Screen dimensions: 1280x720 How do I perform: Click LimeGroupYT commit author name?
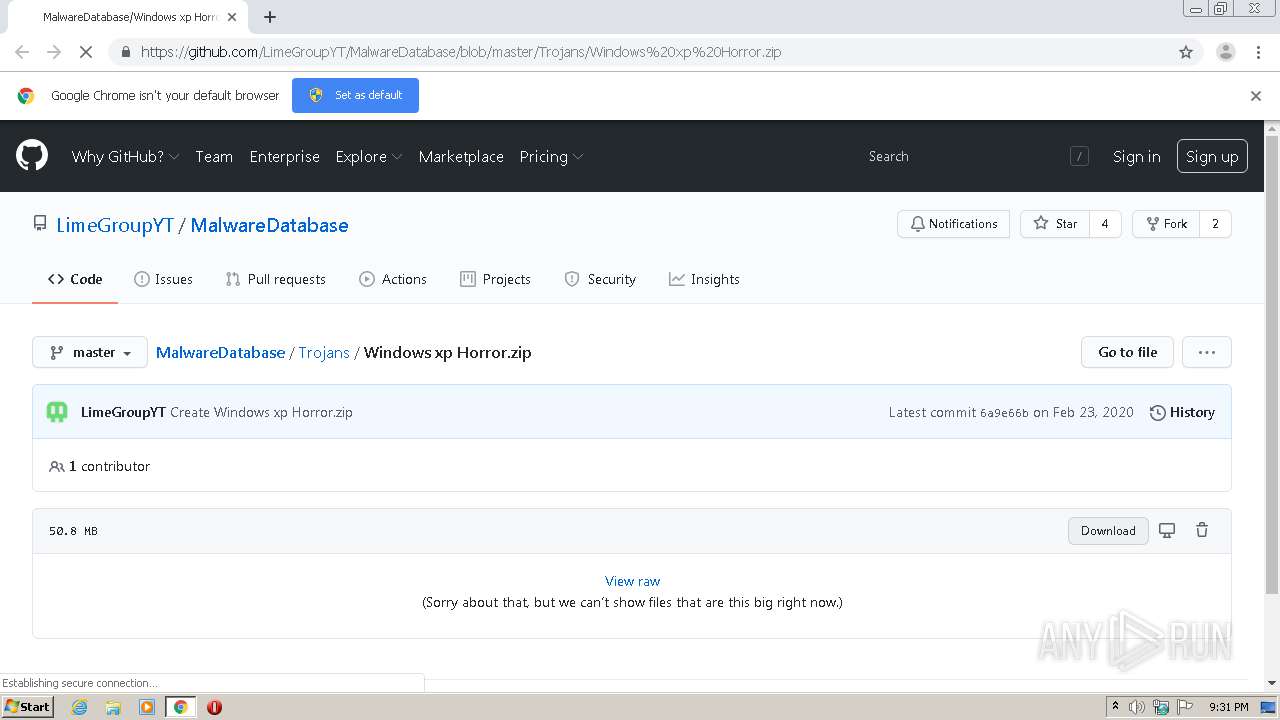[123, 412]
